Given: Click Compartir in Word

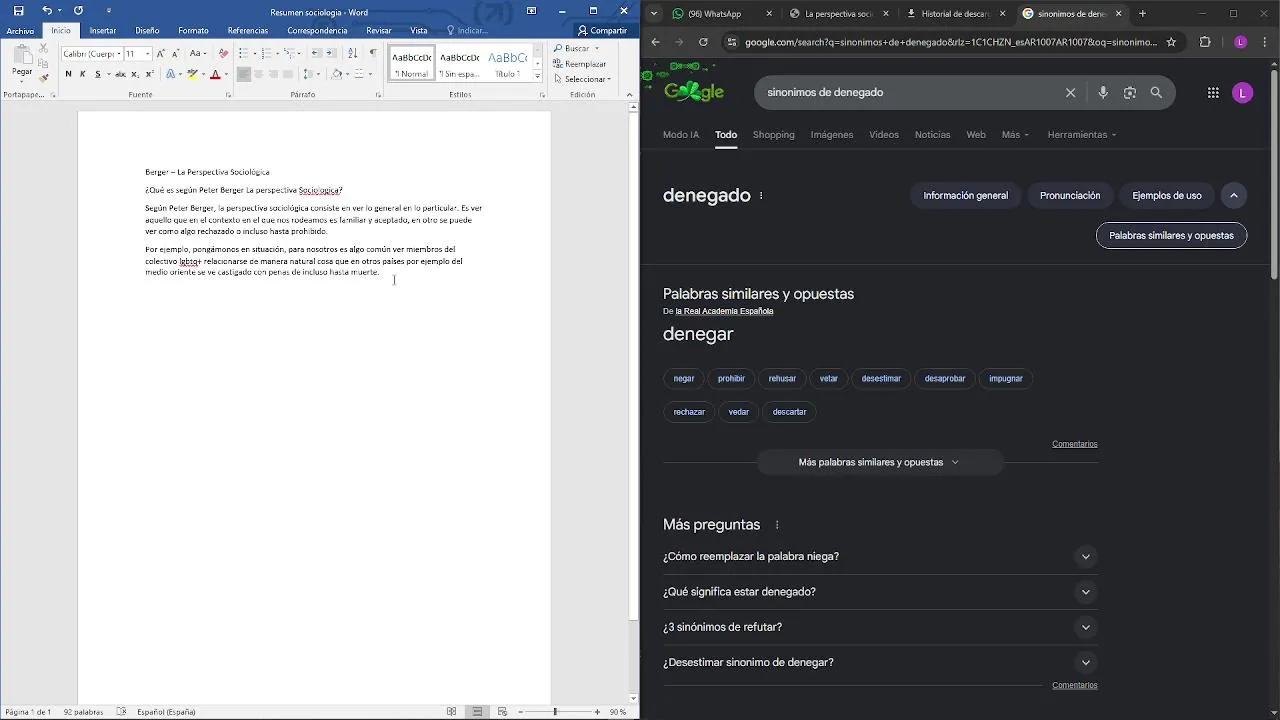Looking at the screenshot, I should 602,31.
